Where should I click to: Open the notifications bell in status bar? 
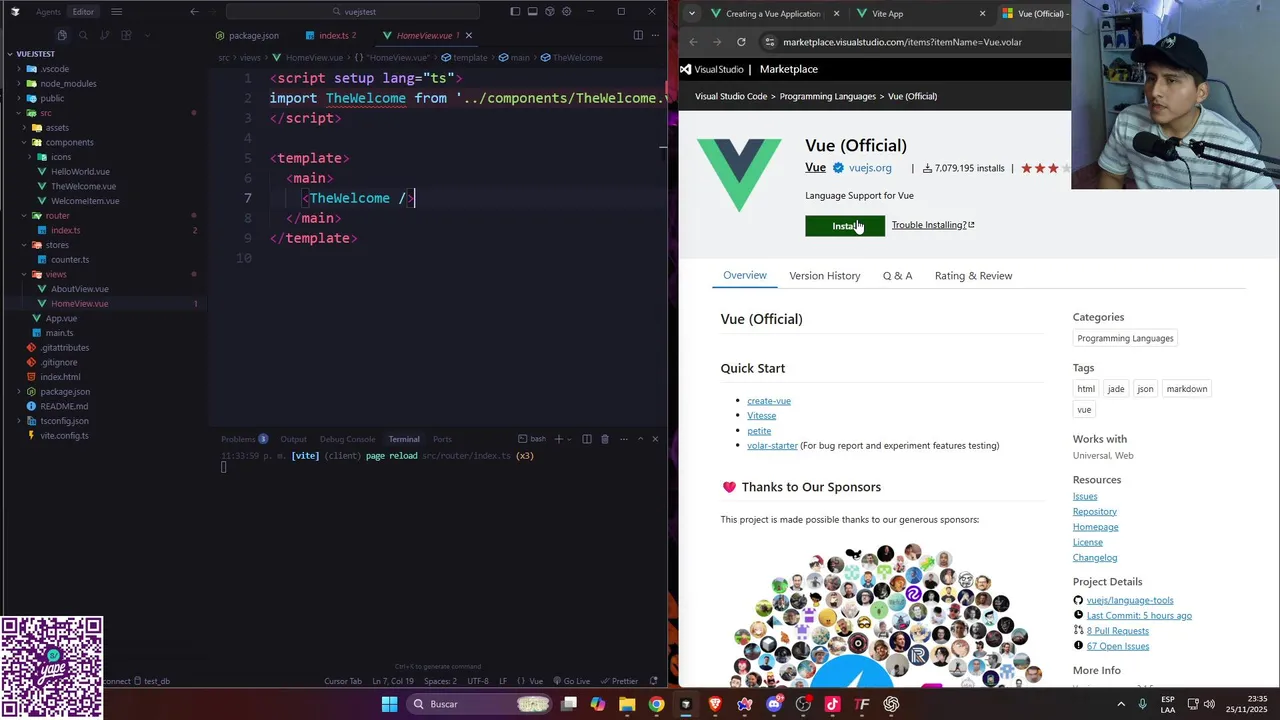[654, 681]
